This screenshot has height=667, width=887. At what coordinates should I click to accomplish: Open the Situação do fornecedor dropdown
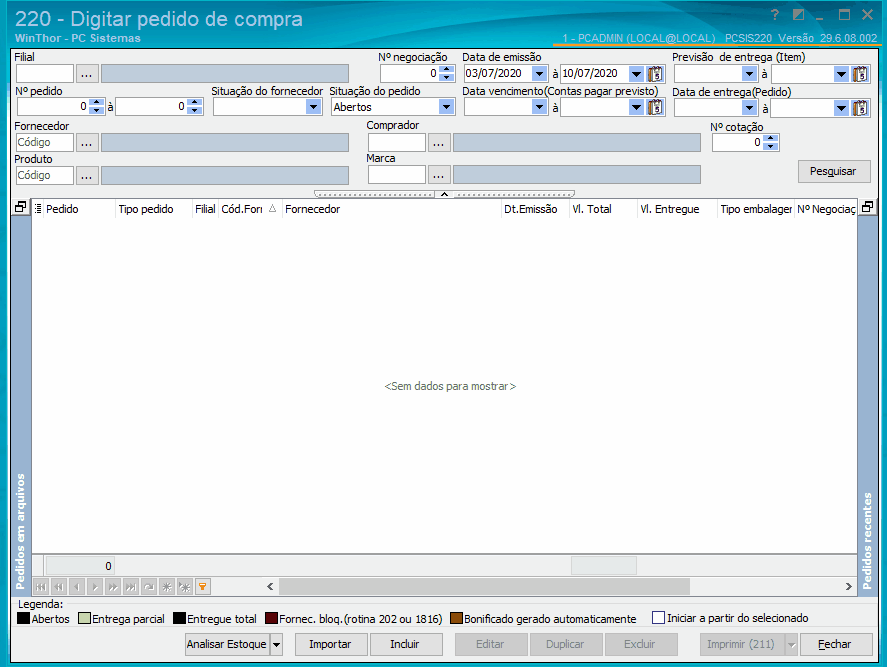coord(313,107)
